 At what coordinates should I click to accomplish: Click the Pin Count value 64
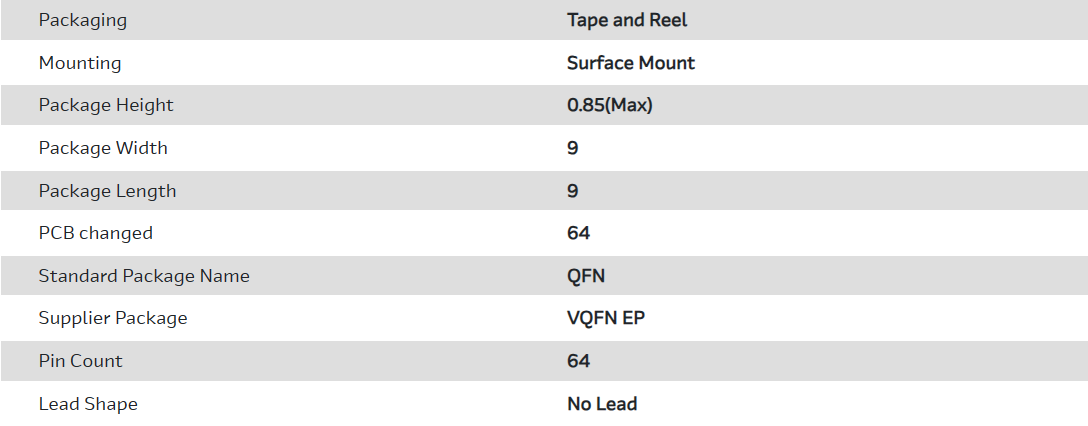(578, 361)
